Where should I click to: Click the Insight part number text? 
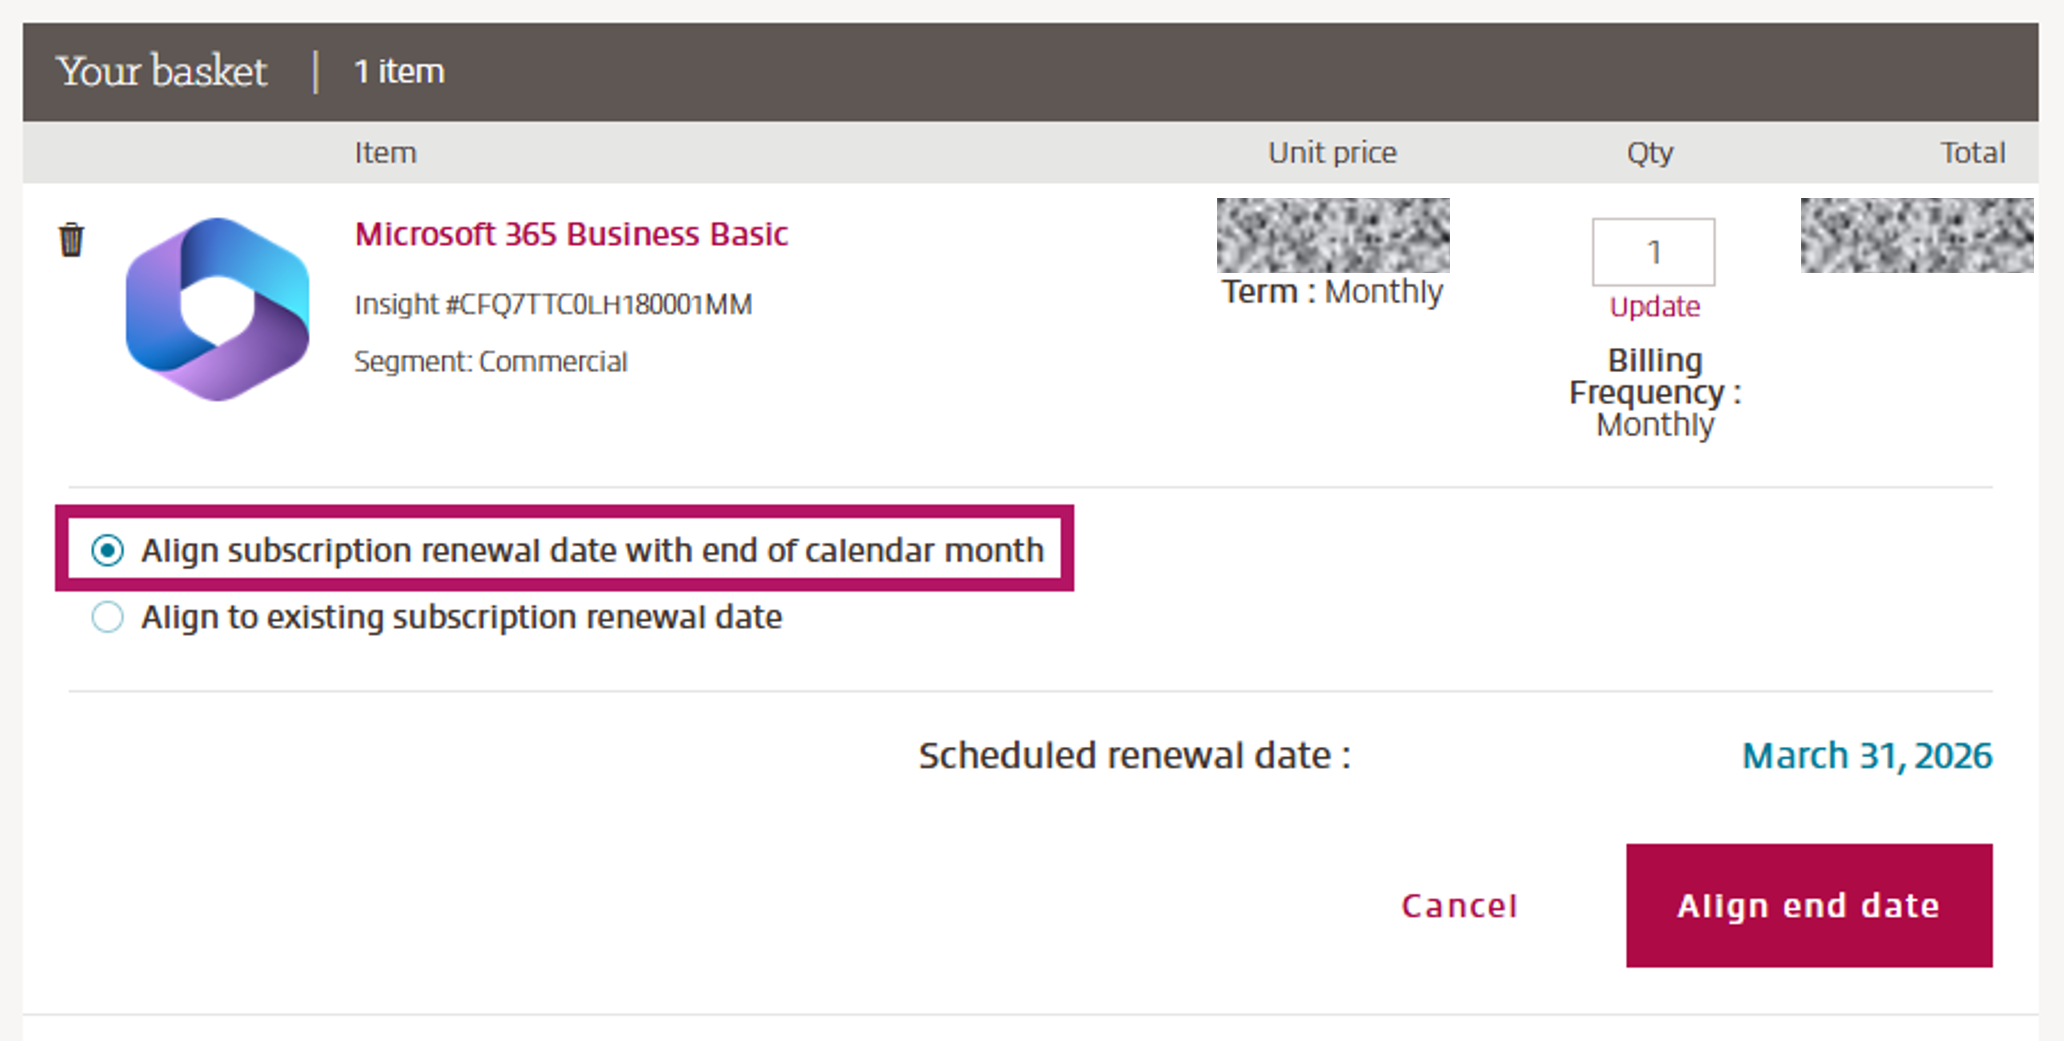click(554, 303)
